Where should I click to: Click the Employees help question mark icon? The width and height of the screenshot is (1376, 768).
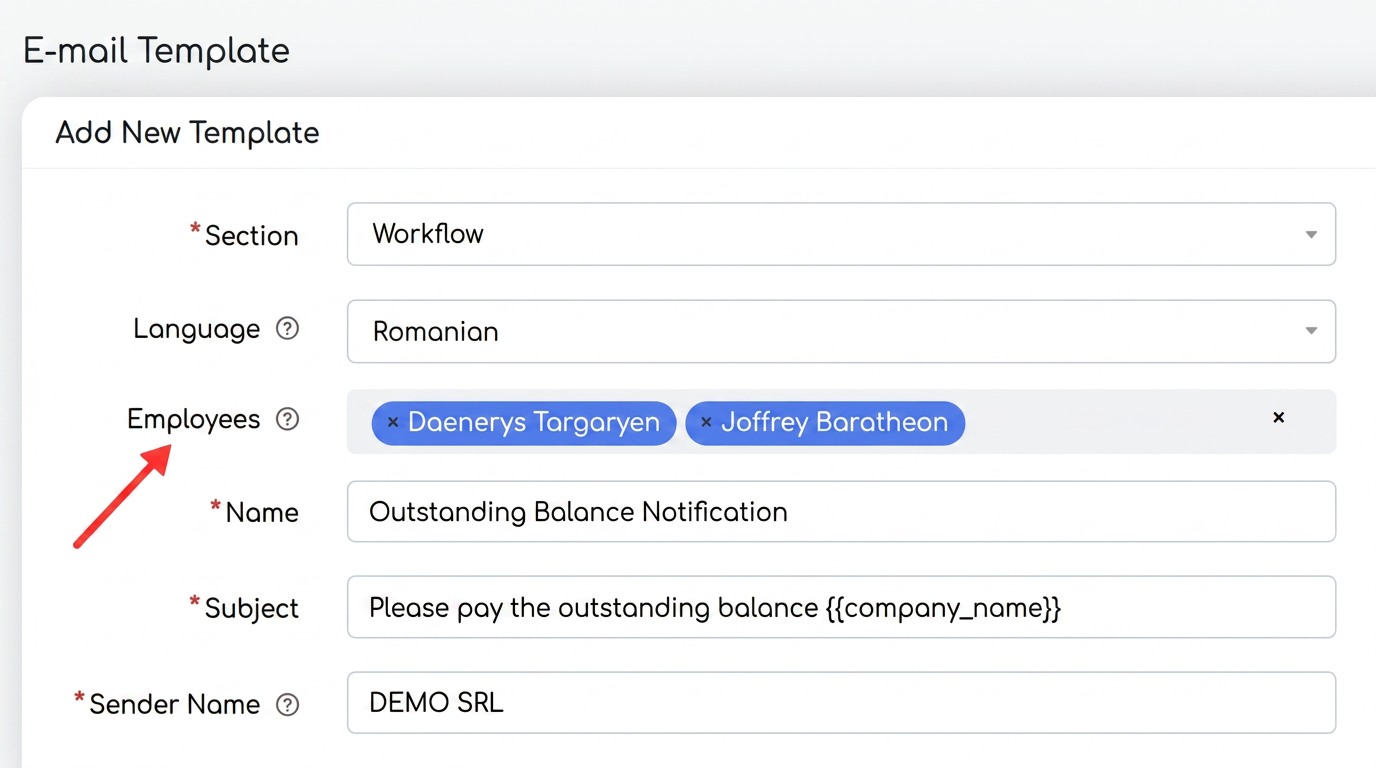287,419
